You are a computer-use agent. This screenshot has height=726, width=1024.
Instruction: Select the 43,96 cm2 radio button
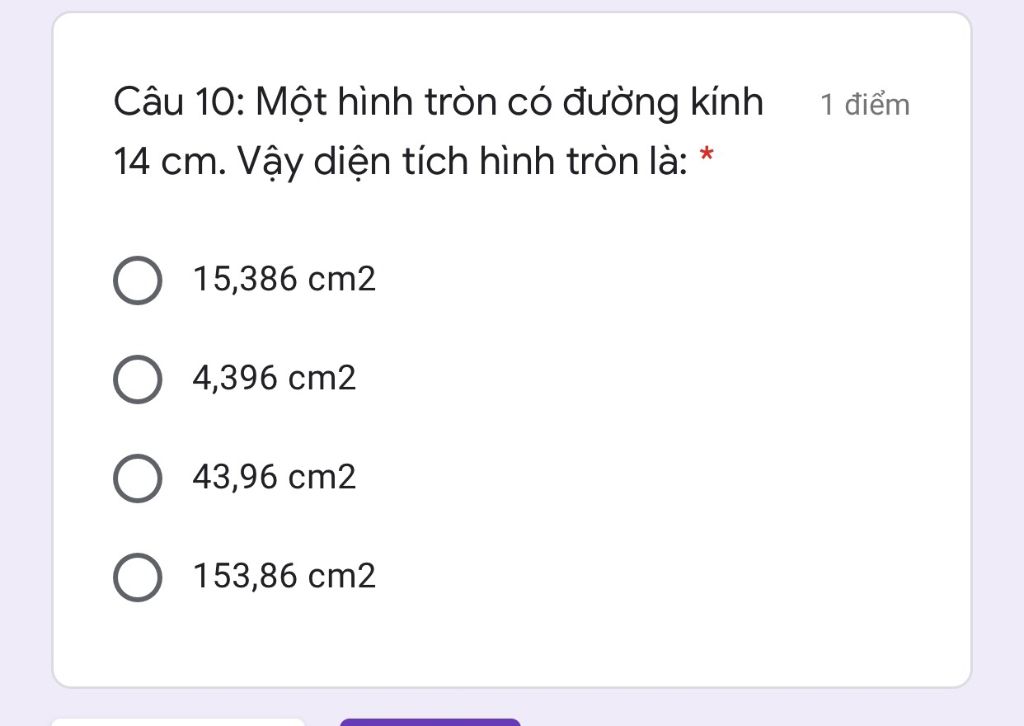coord(138,479)
